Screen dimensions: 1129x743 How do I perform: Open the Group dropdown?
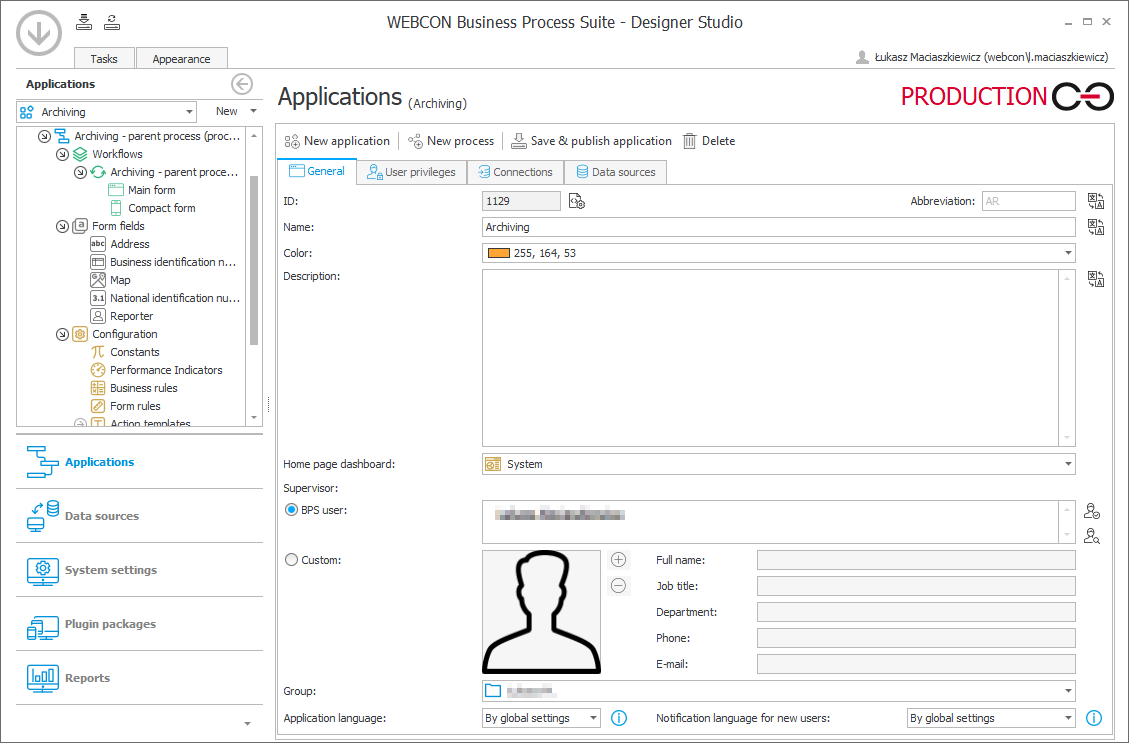[x=1068, y=691]
